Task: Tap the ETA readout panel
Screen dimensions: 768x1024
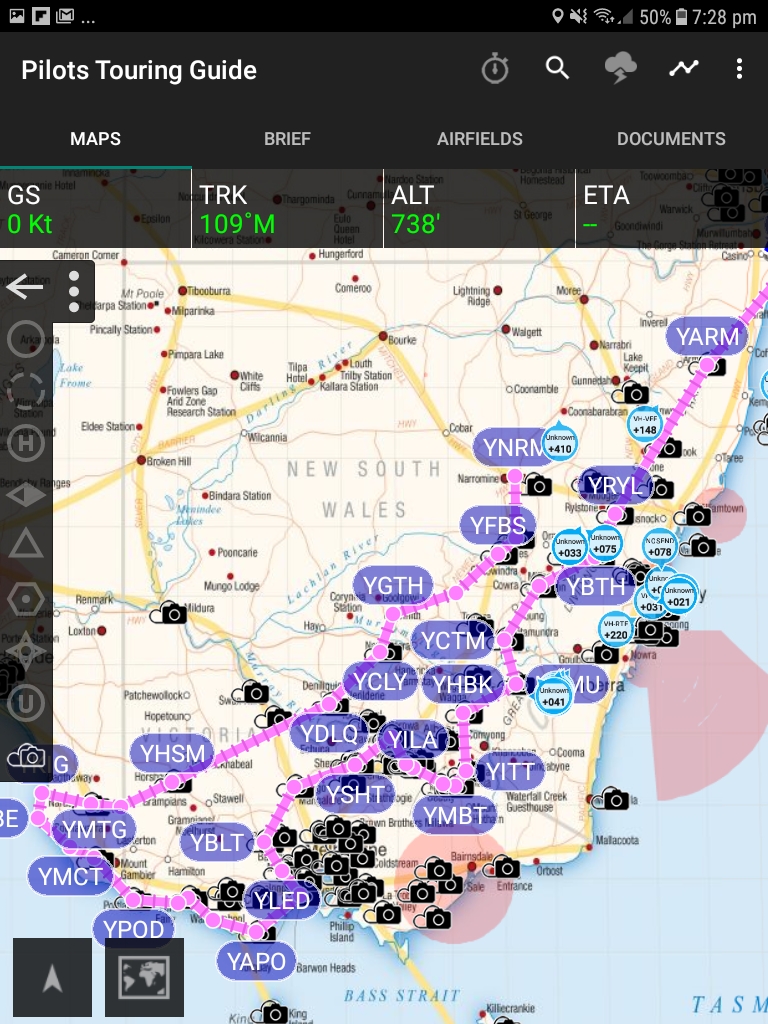Action: coord(672,208)
